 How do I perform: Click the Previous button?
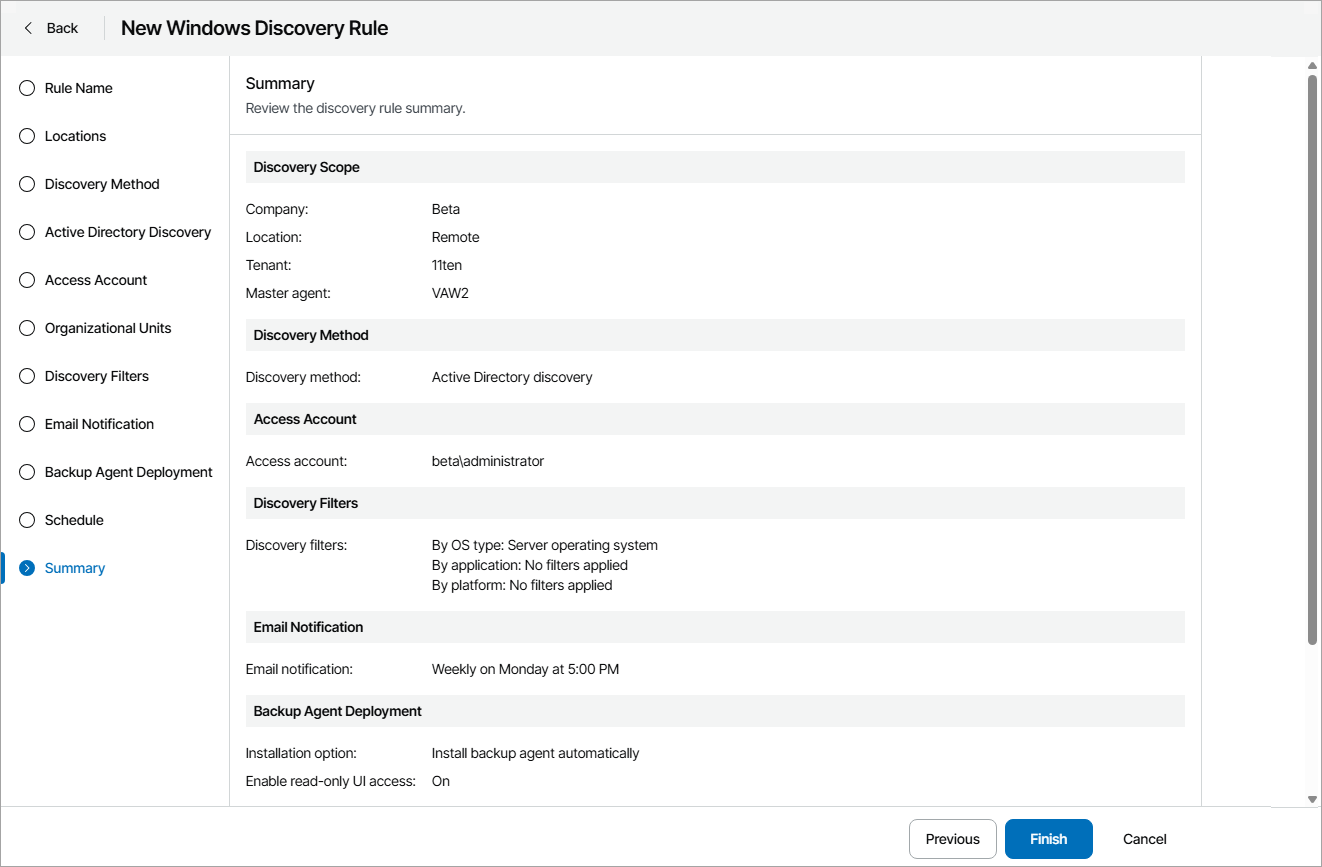(952, 839)
